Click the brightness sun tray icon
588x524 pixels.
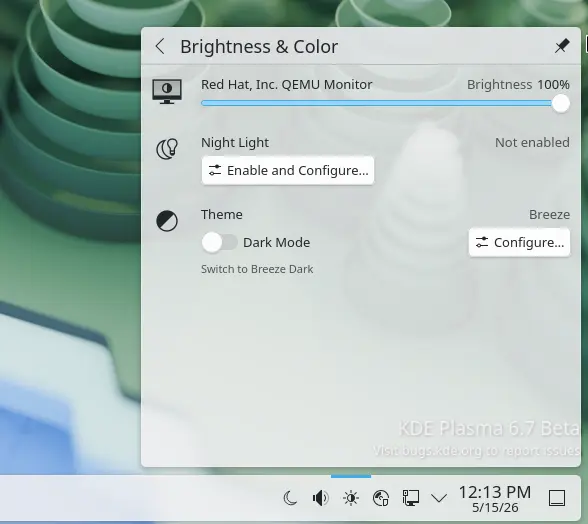coord(351,498)
